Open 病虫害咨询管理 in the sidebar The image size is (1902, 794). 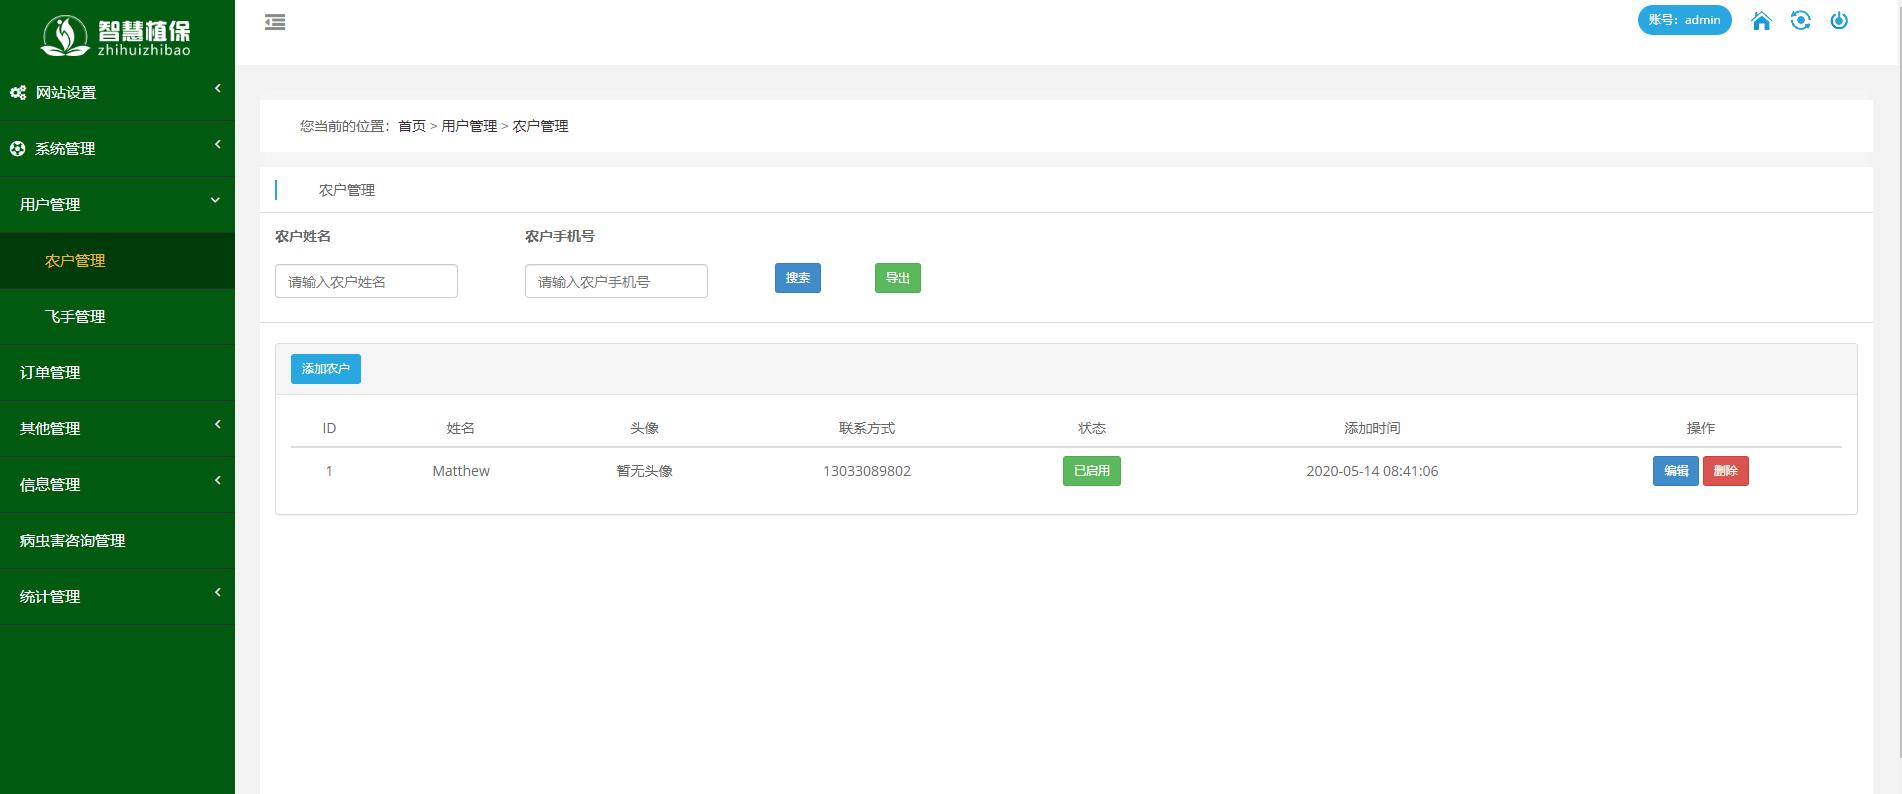point(72,541)
